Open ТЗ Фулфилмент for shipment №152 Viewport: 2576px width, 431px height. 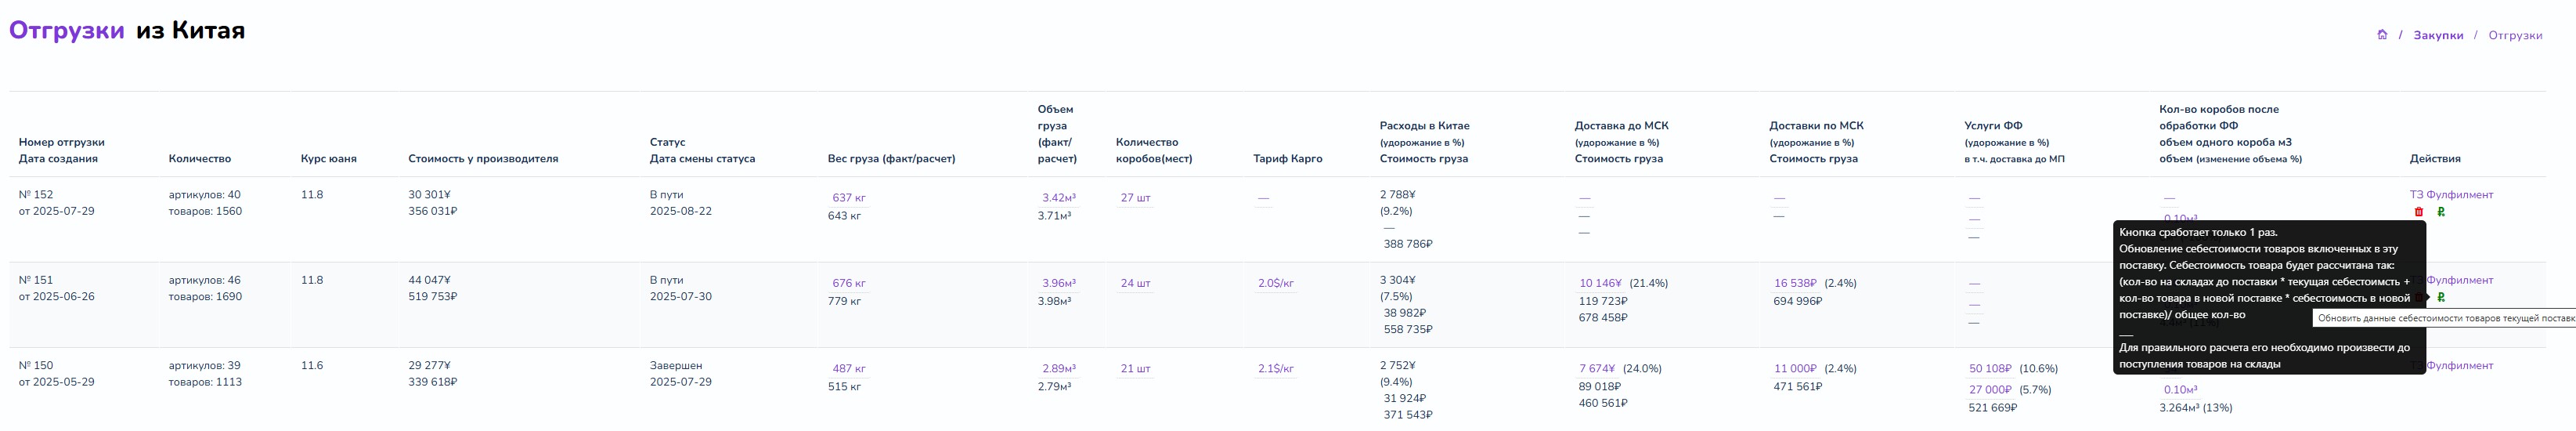coord(2451,195)
